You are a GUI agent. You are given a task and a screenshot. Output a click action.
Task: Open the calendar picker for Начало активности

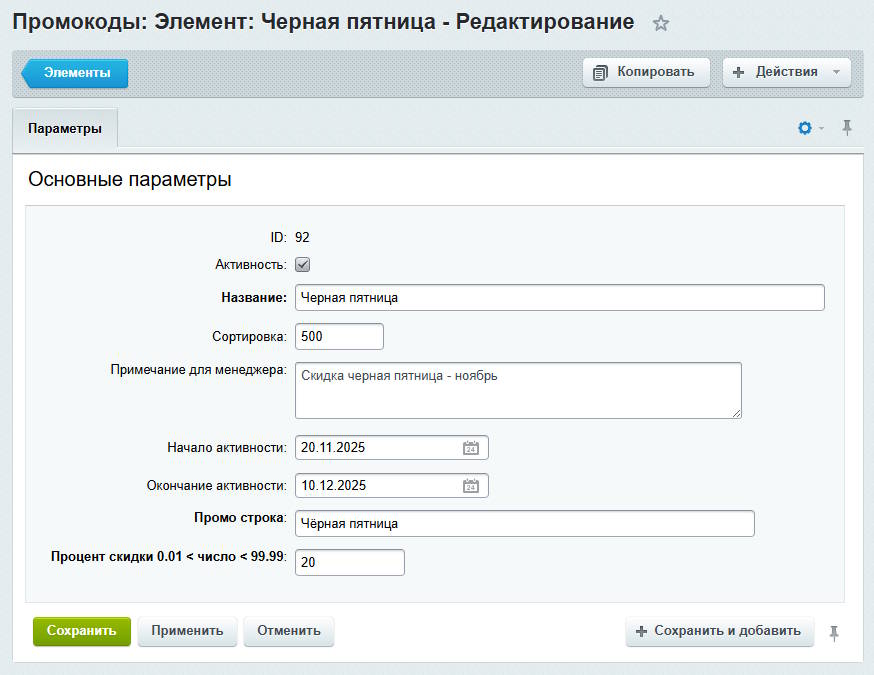pos(471,448)
